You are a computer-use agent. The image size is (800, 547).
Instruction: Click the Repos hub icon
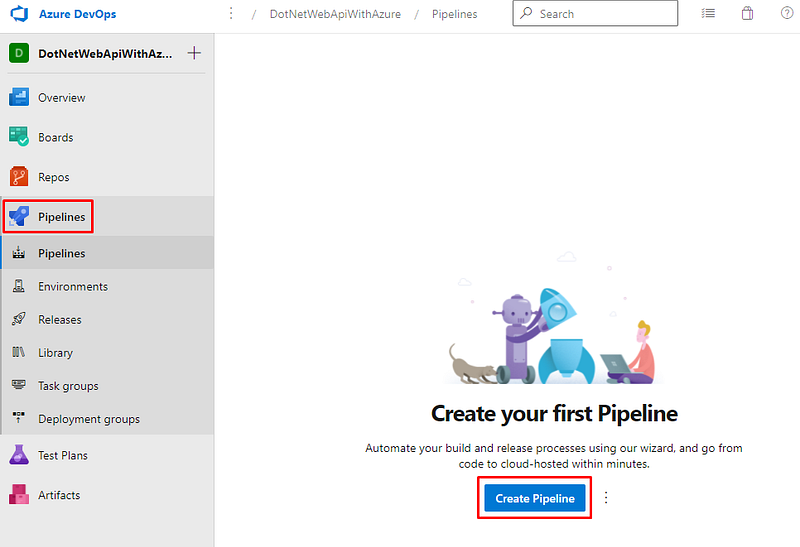(19, 177)
